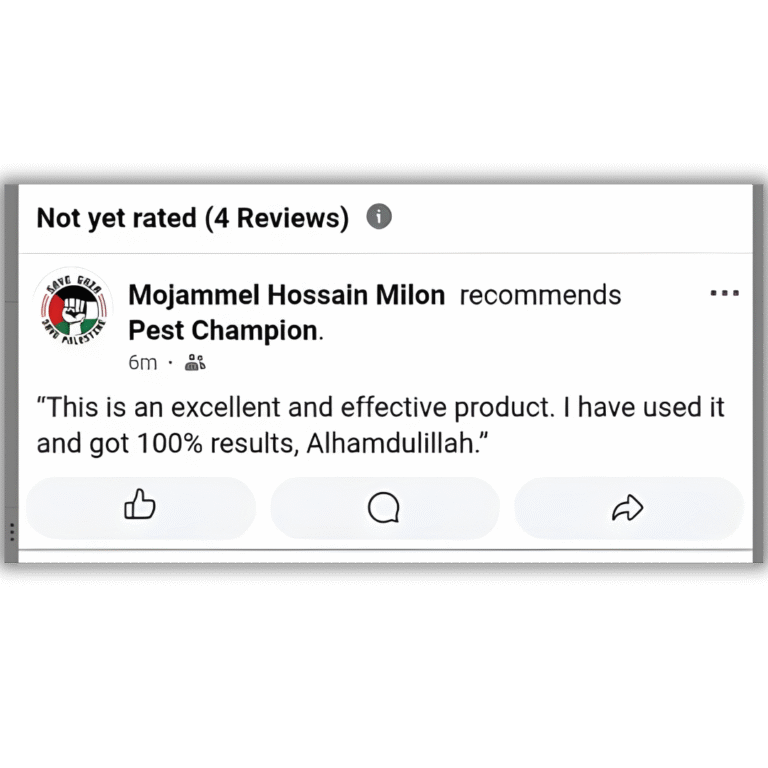Click the '(4 Reviews)' count text
The image size is (768, 768).
pyautogui.click(x=277, y=217)
